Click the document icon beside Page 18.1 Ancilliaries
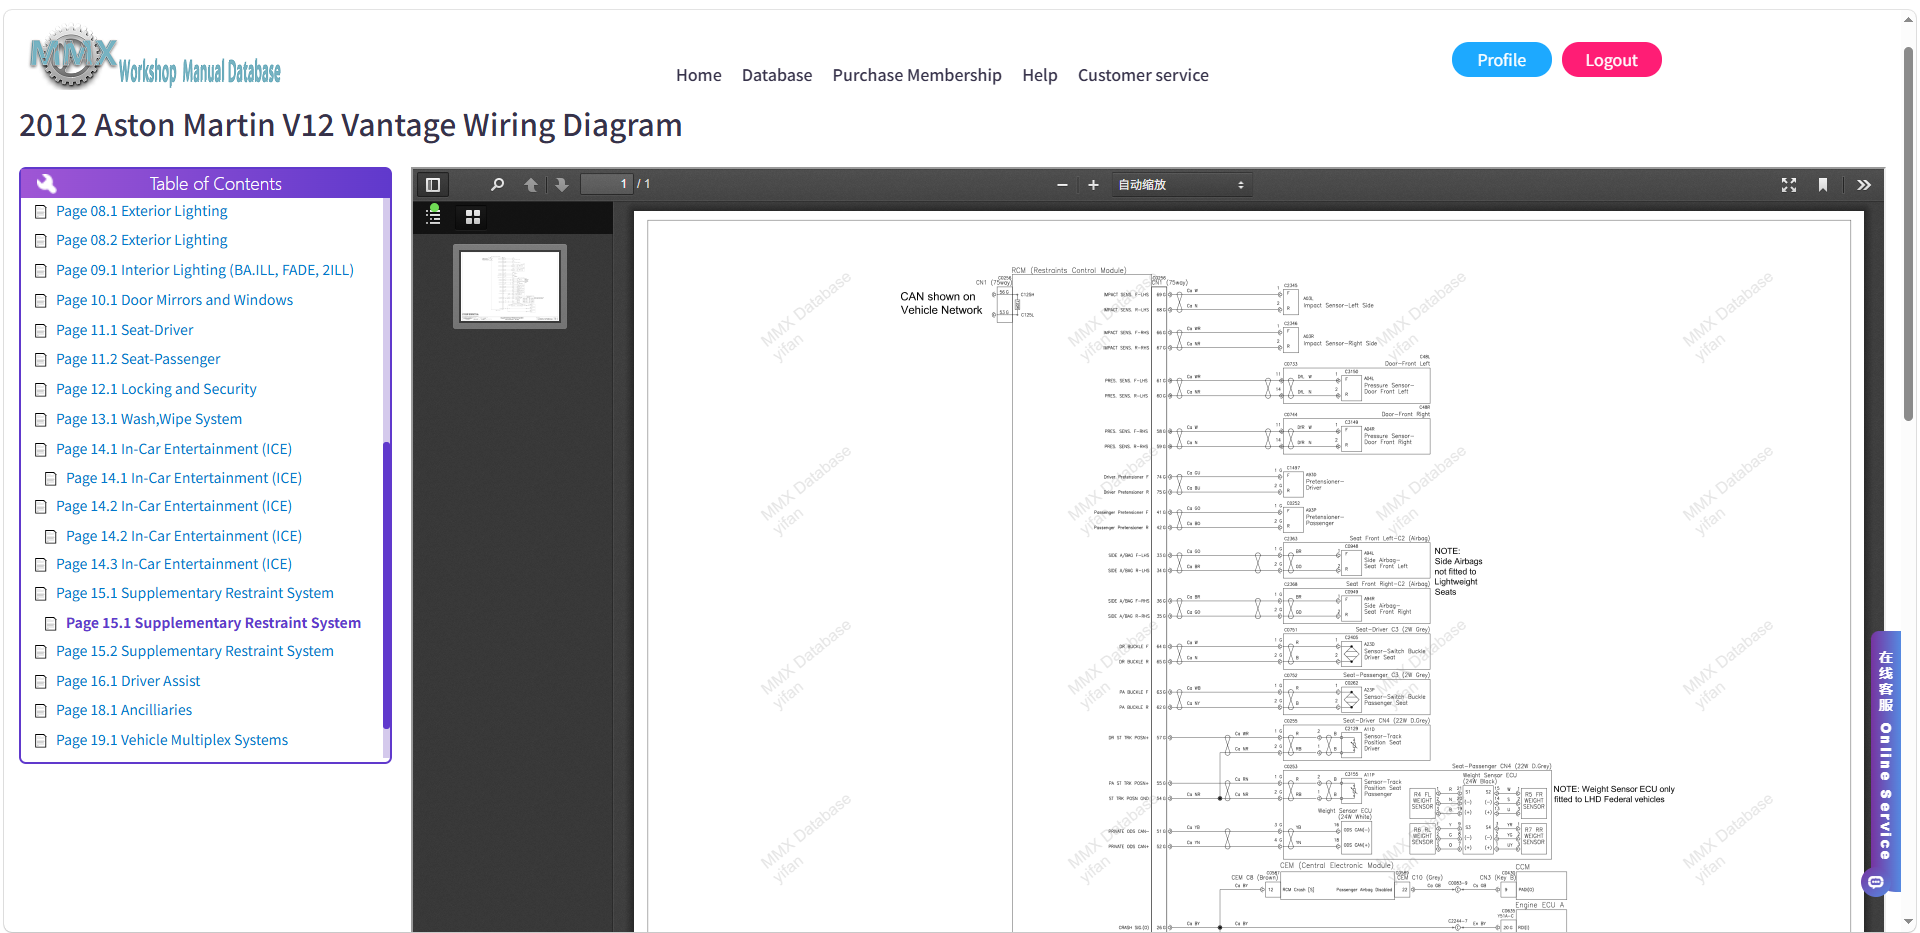The height and width of the screenshot is (933, 1920). click(x=41, y=711)
